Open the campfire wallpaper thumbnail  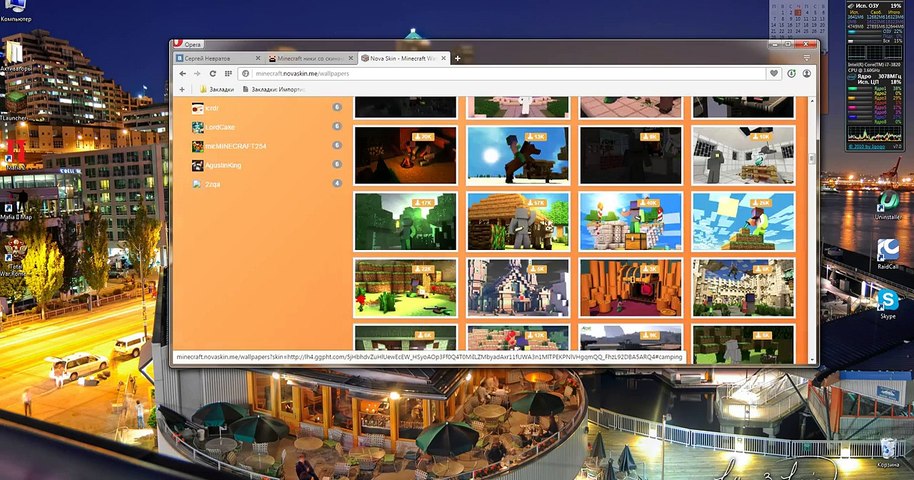pos(406,155)
